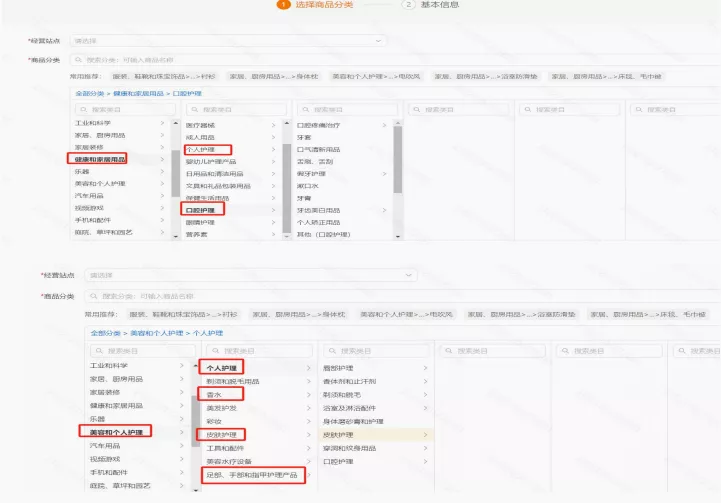Image resolution: width=721 pixels, height=503 pixels.
Task: Click scrollbar beside the 医疗器械 category list
Action: 287,188
